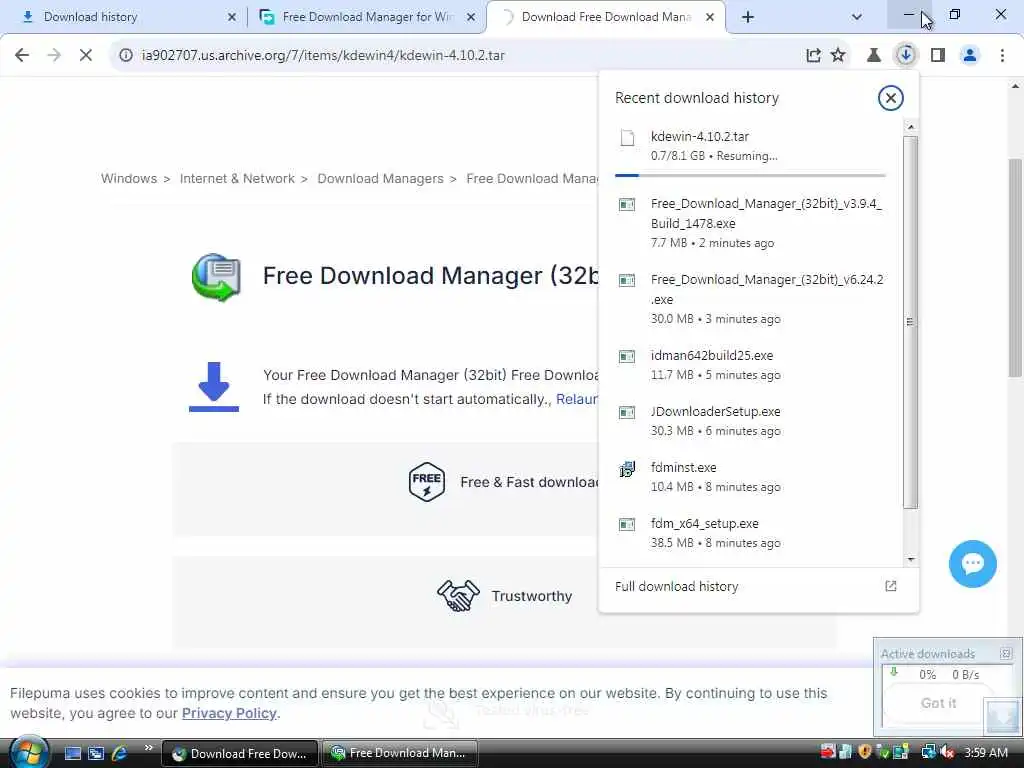The image size is (1024, 768).
Task: Open the Chrome profile avatar
Action: coord(970,56)
